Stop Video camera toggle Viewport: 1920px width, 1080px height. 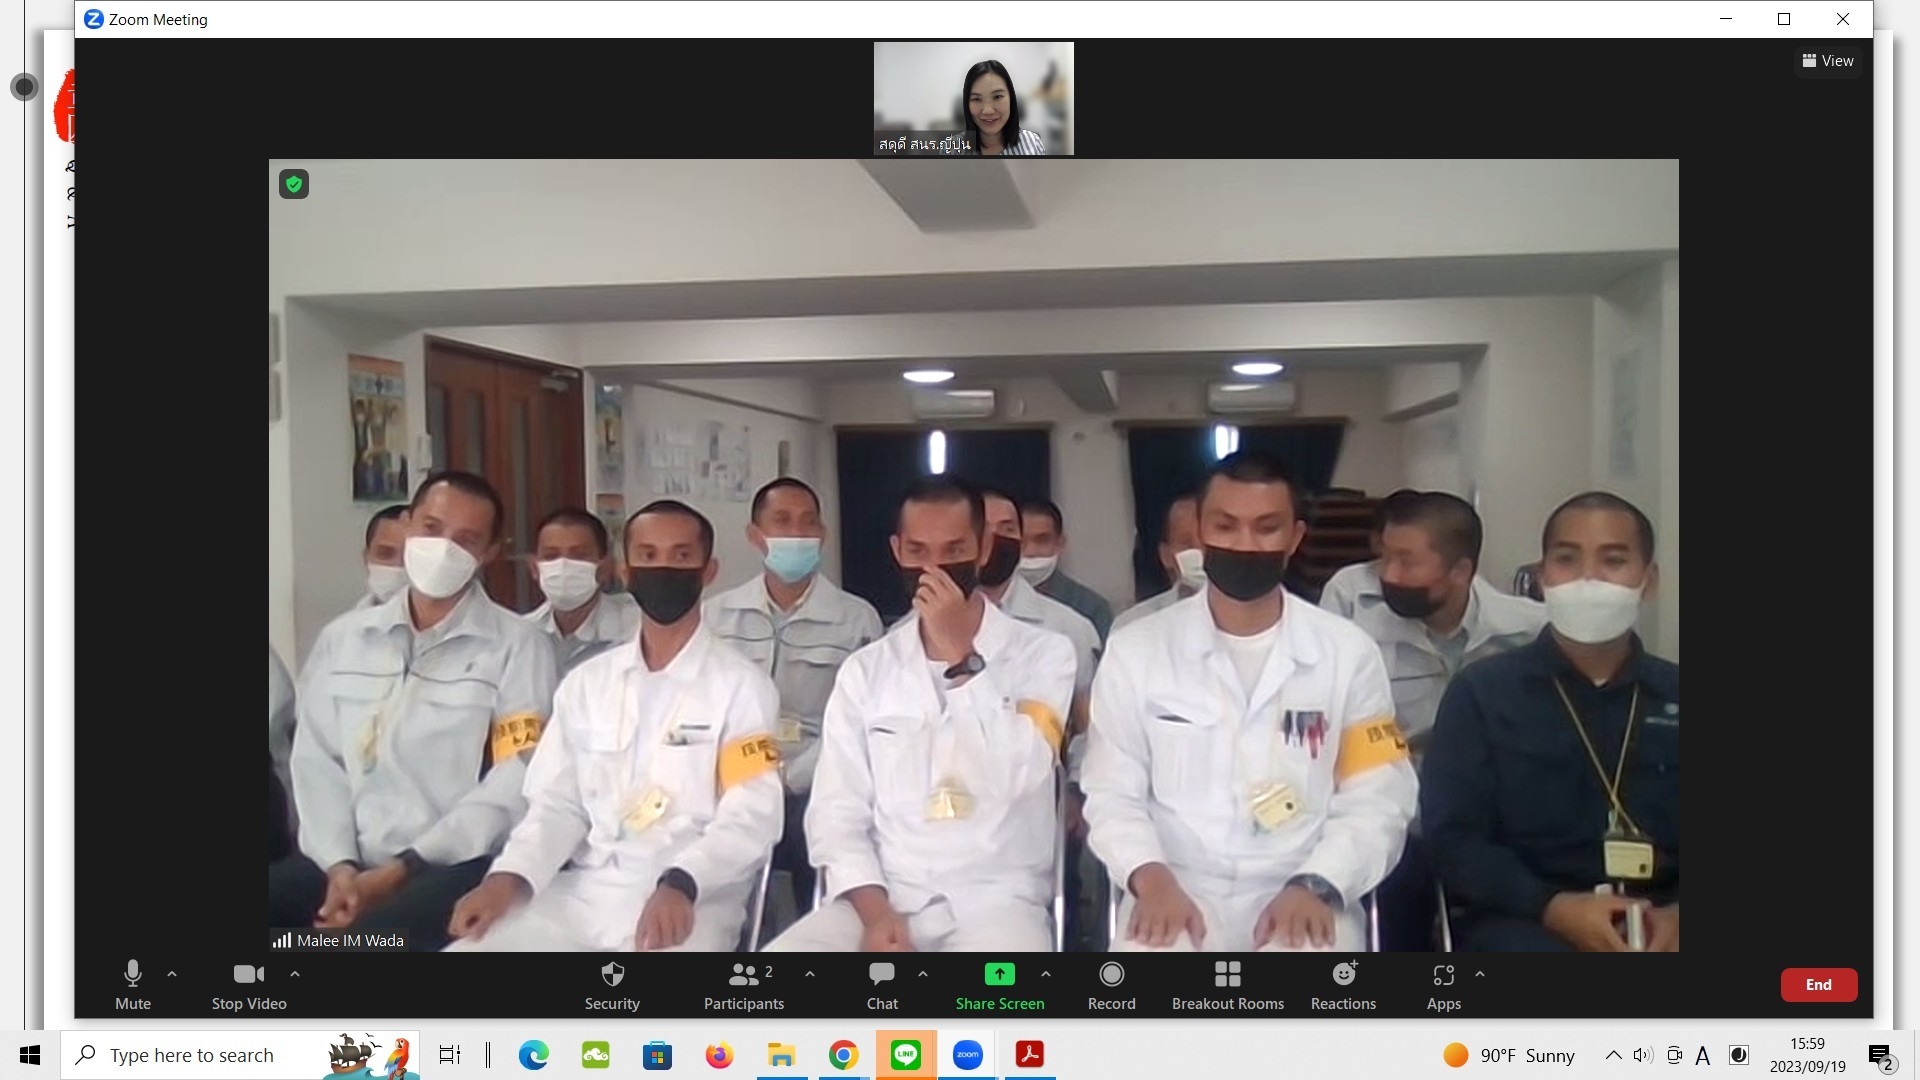click(248, 985)
